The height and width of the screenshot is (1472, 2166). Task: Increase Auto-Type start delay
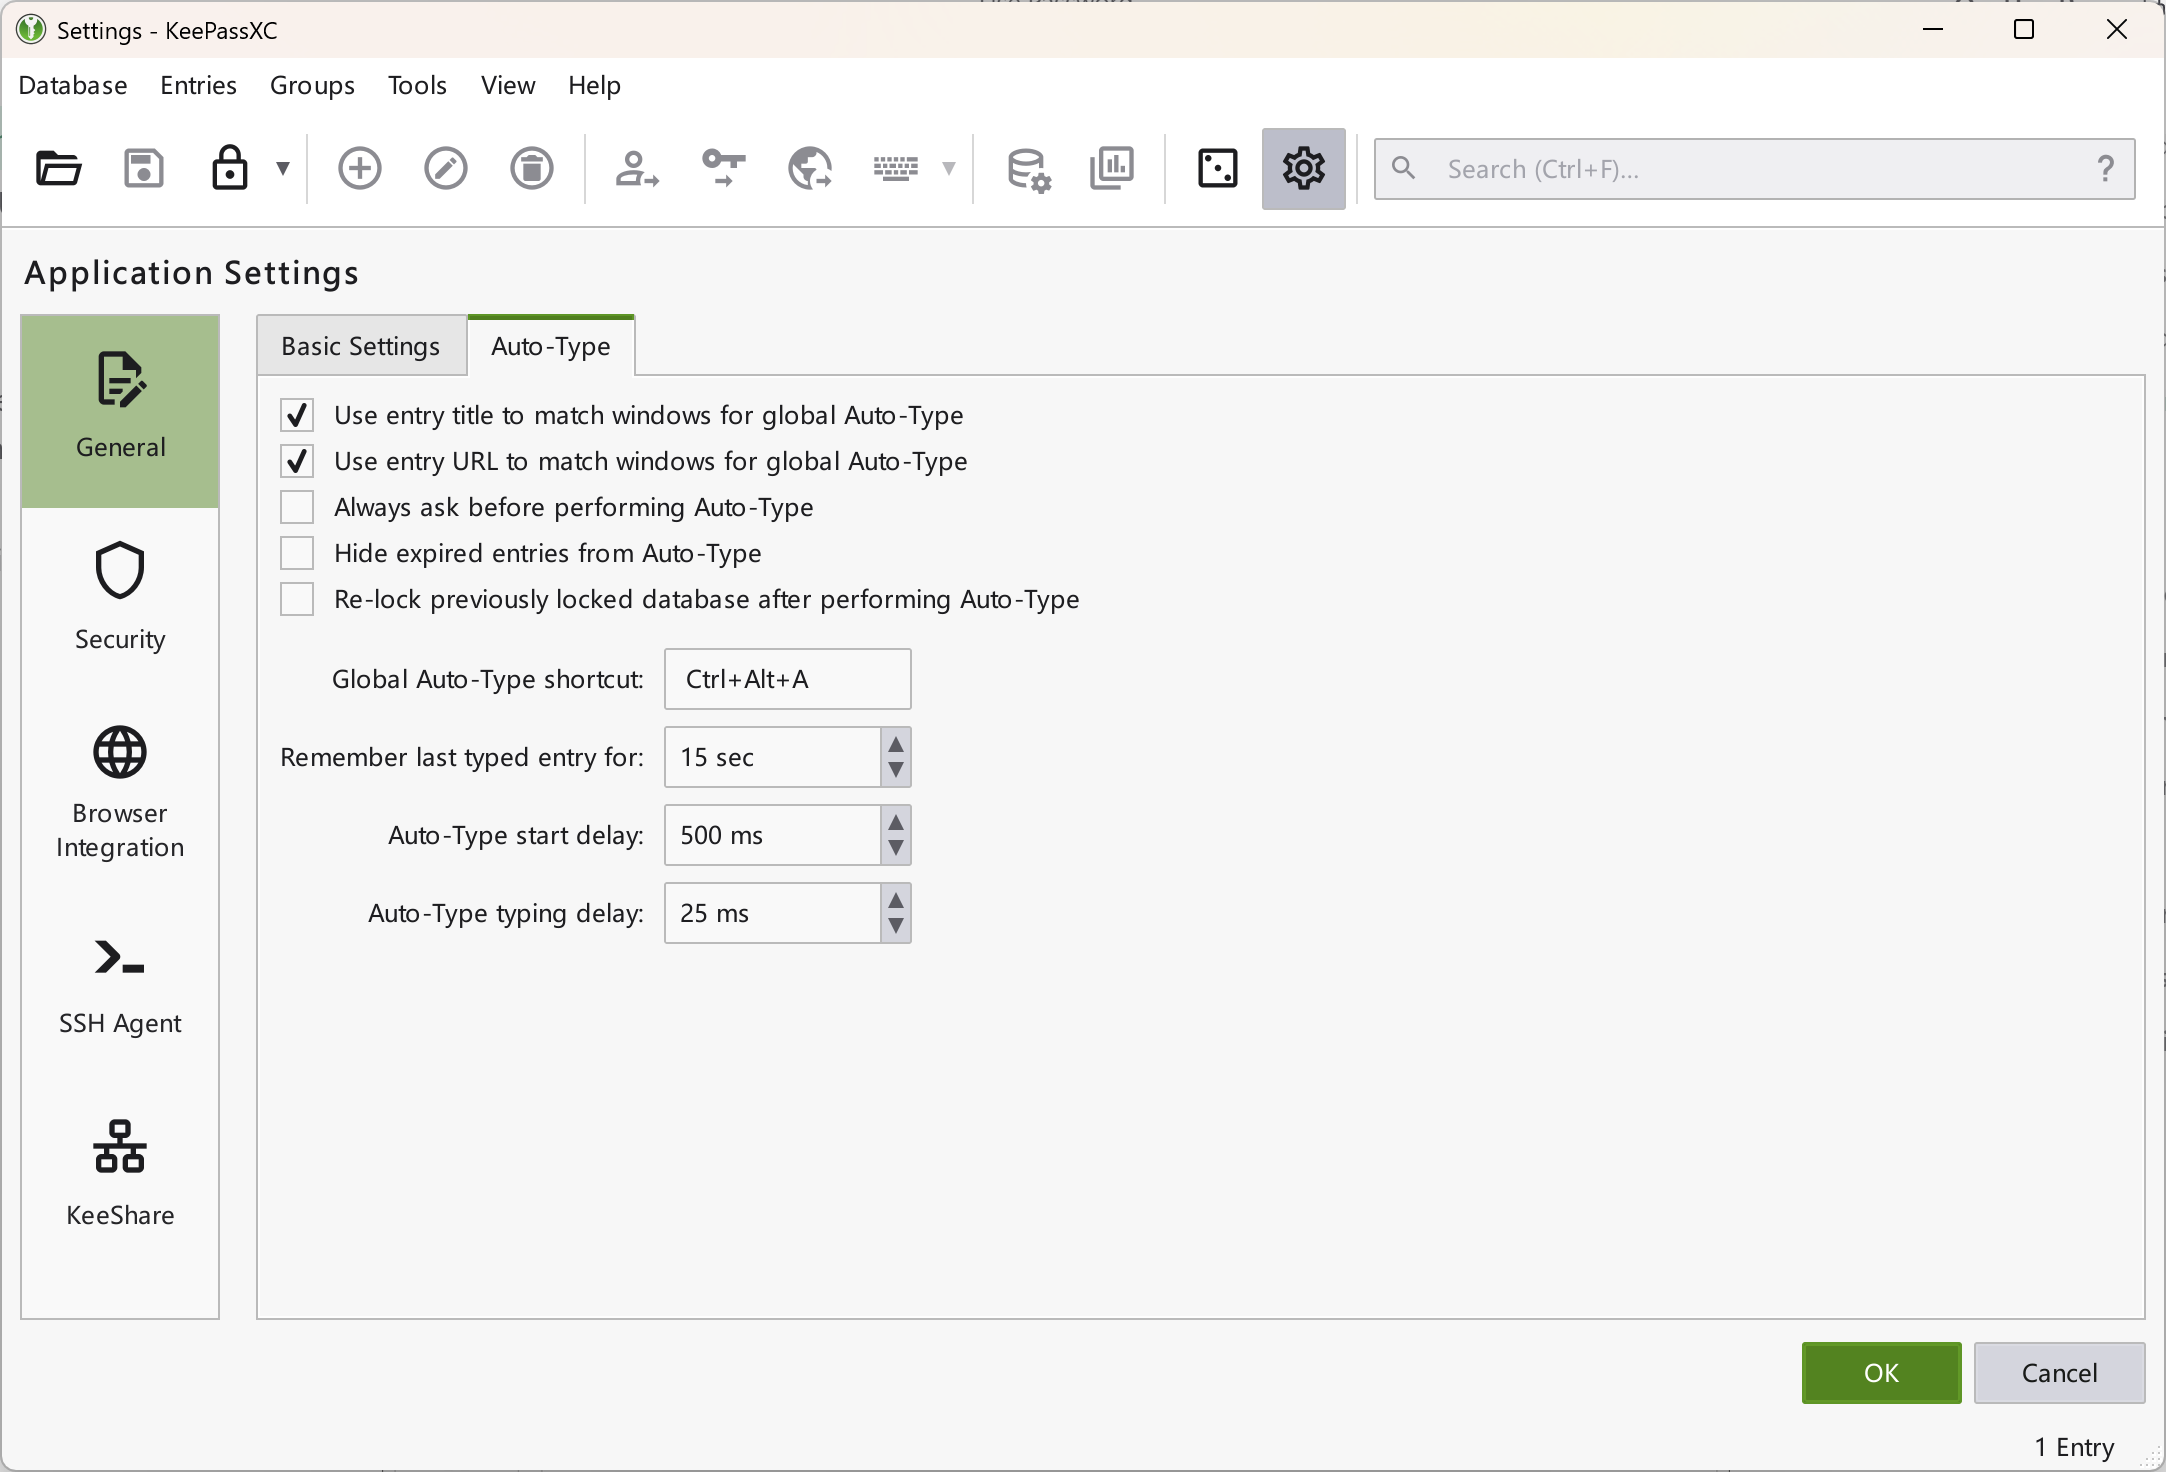point(896,822)
